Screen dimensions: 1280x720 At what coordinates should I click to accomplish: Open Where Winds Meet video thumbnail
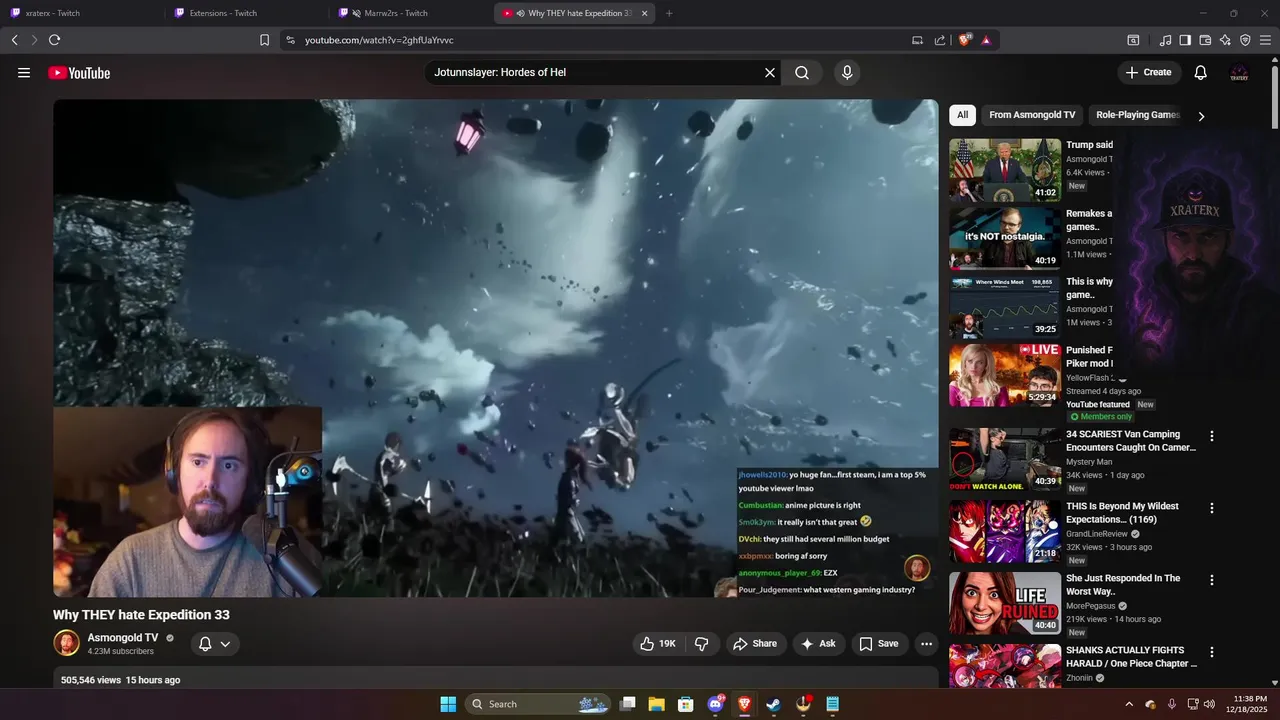(x=1005, y=307)
